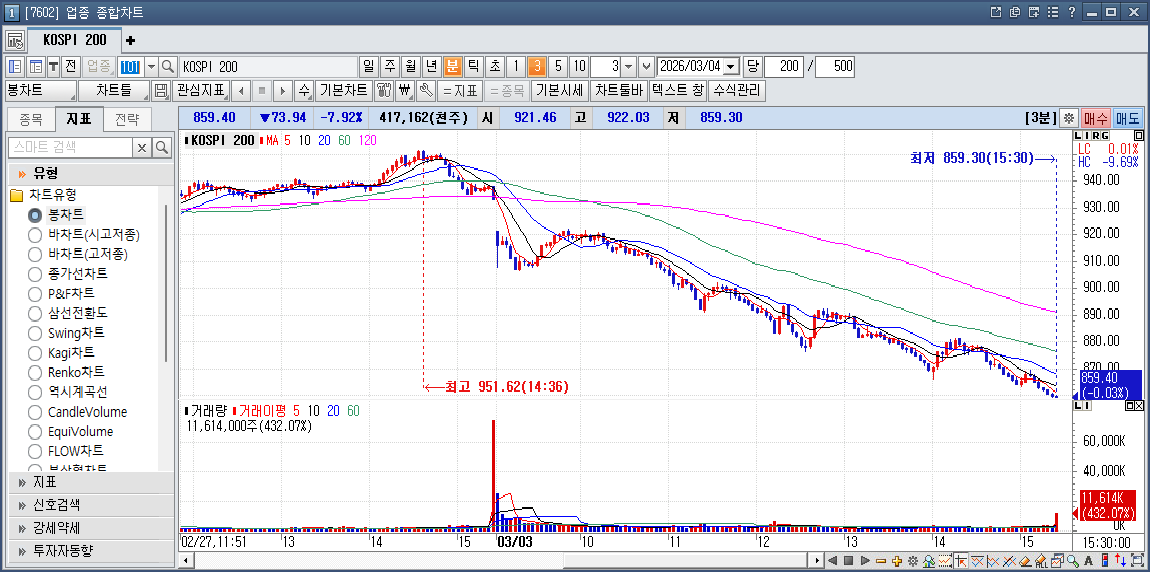
Task: Select the P&F차트 radio option
Action: 35,294
